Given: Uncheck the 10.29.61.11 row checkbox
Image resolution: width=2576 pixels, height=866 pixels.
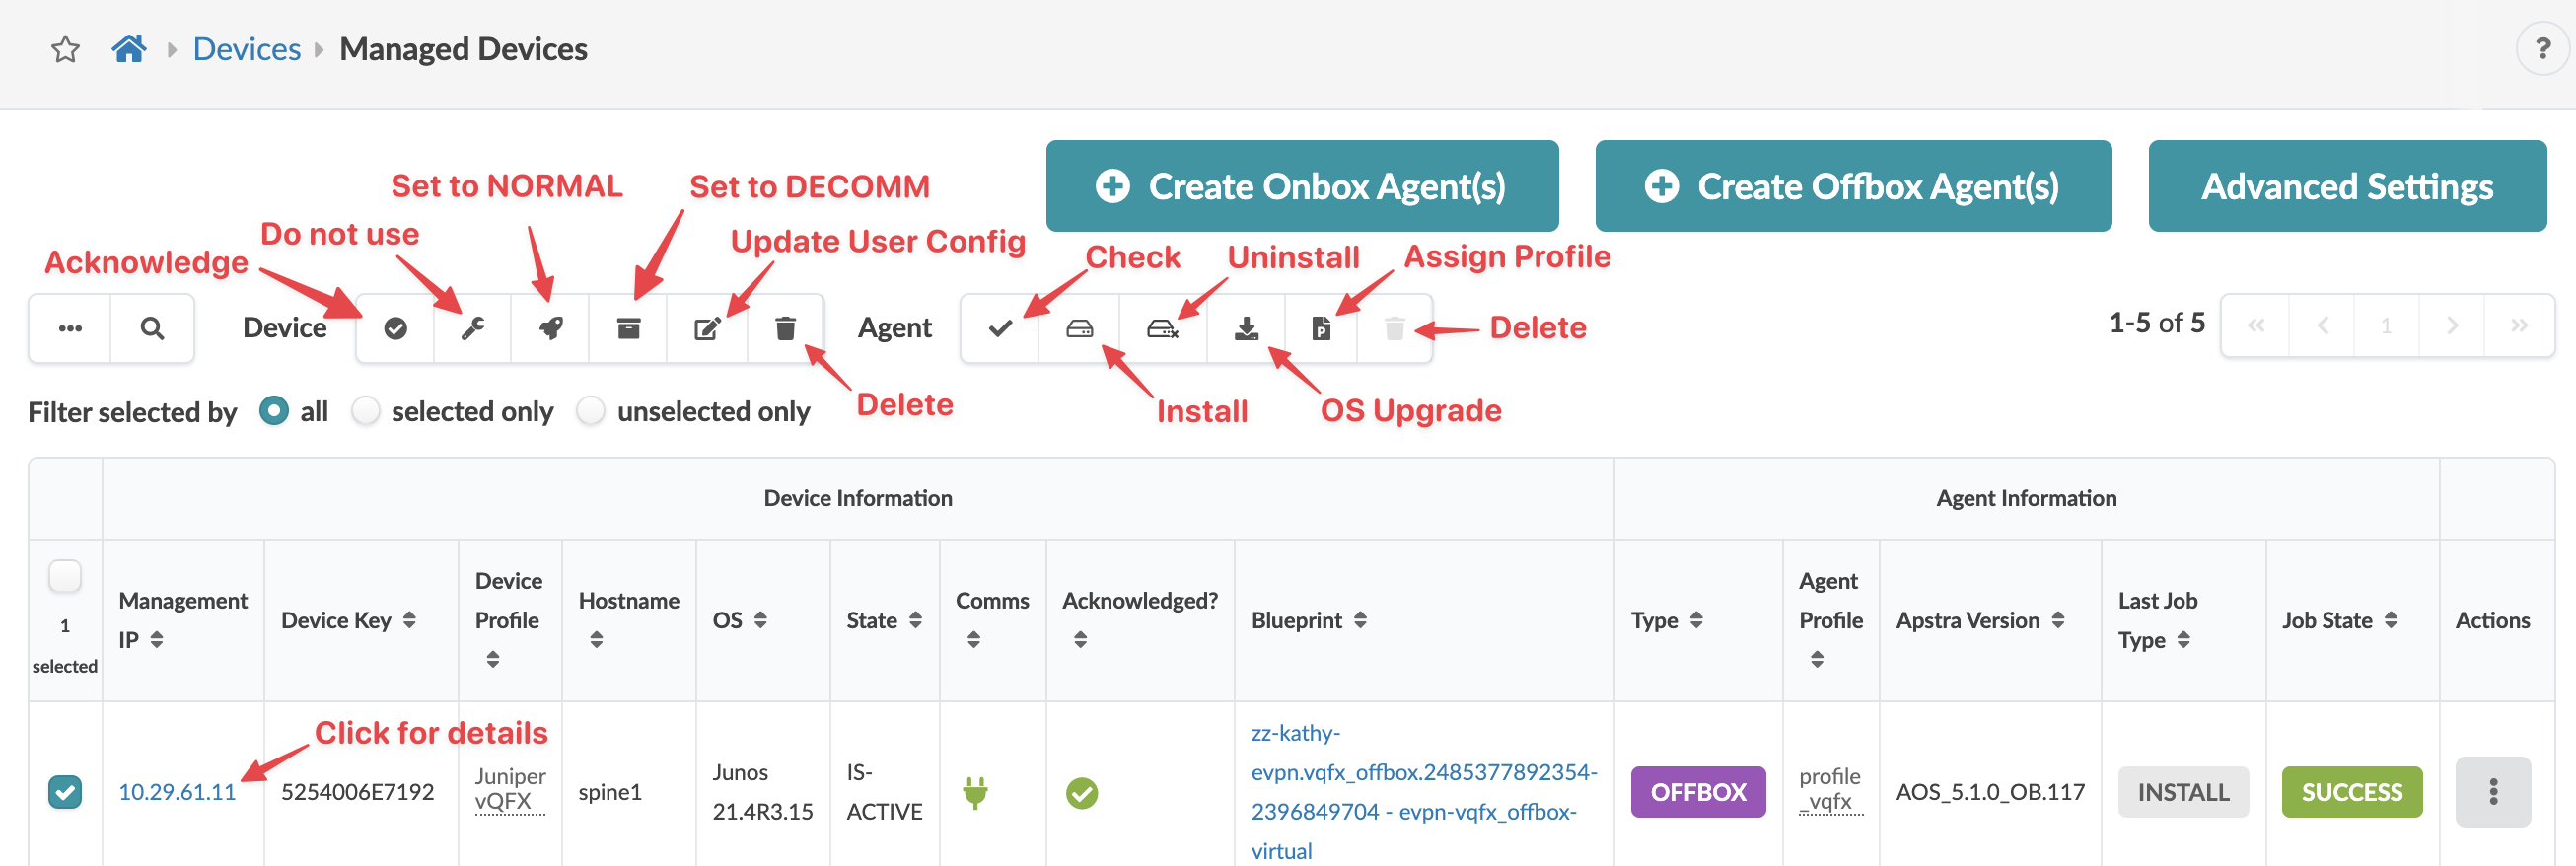Looking at the screenshot, I should click(65, 791).
